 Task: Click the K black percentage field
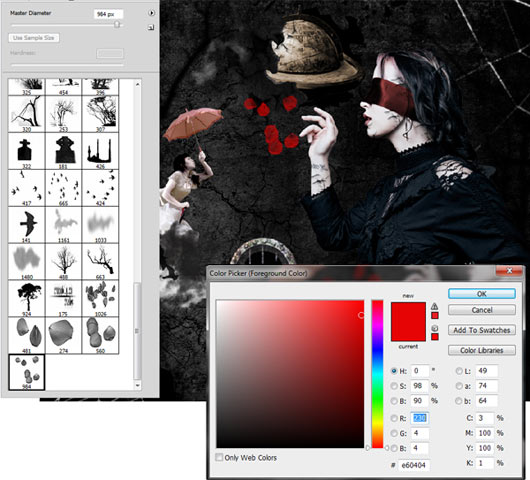coord(485,463)
